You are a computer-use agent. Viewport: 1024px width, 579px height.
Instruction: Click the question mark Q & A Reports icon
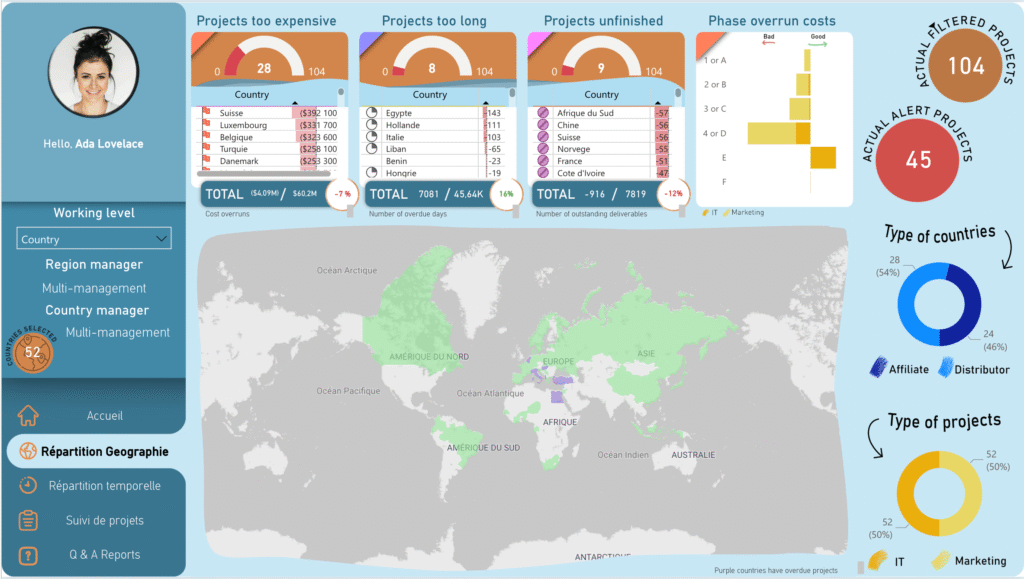(x=28, y=555)
